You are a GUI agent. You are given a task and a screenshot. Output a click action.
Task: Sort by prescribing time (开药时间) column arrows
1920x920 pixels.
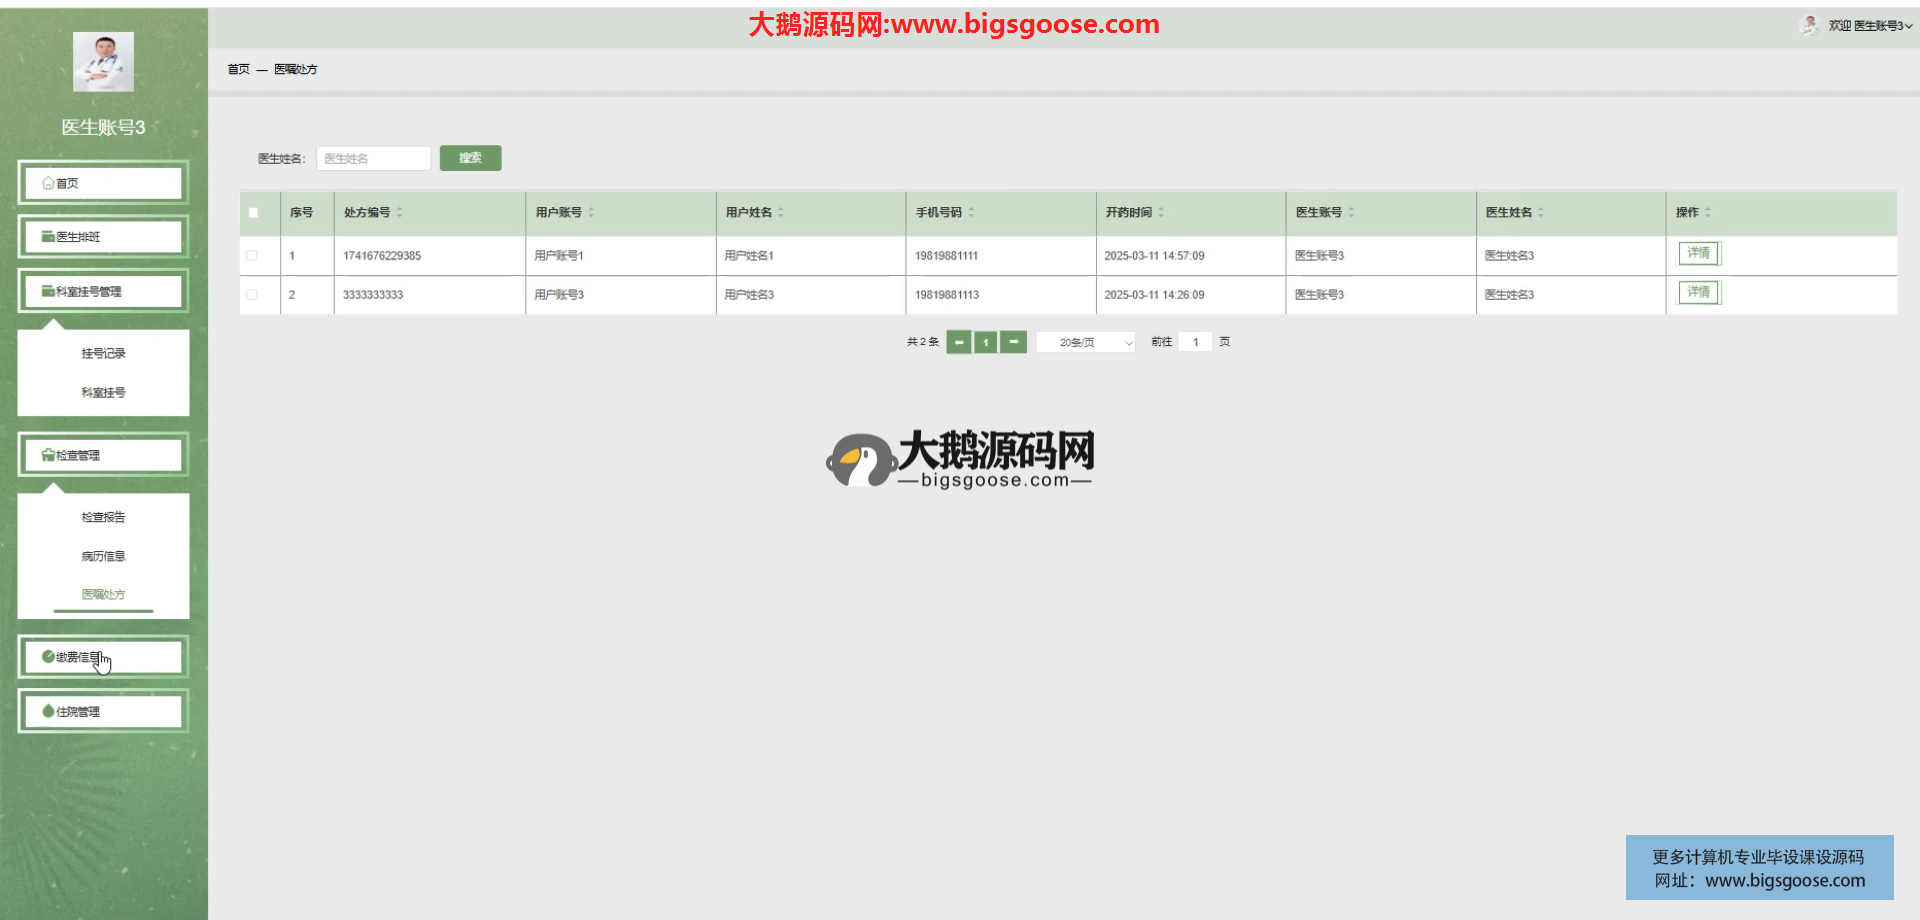coord(1161,212)
